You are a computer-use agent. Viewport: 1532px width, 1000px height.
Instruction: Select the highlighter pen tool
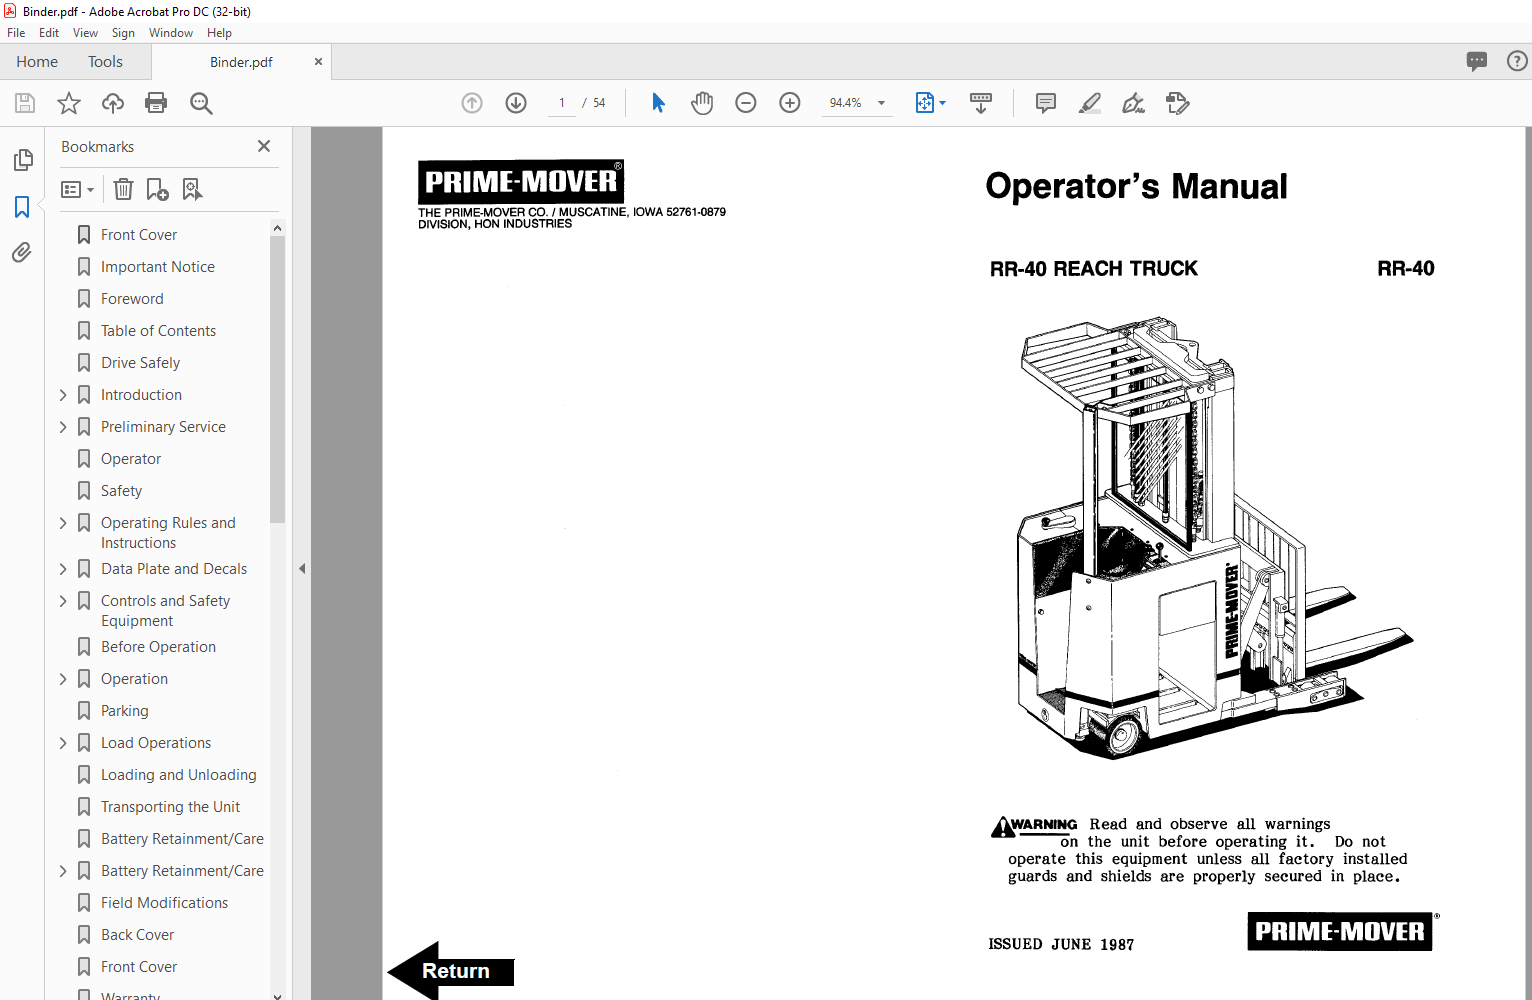[x=1090, y=103]
